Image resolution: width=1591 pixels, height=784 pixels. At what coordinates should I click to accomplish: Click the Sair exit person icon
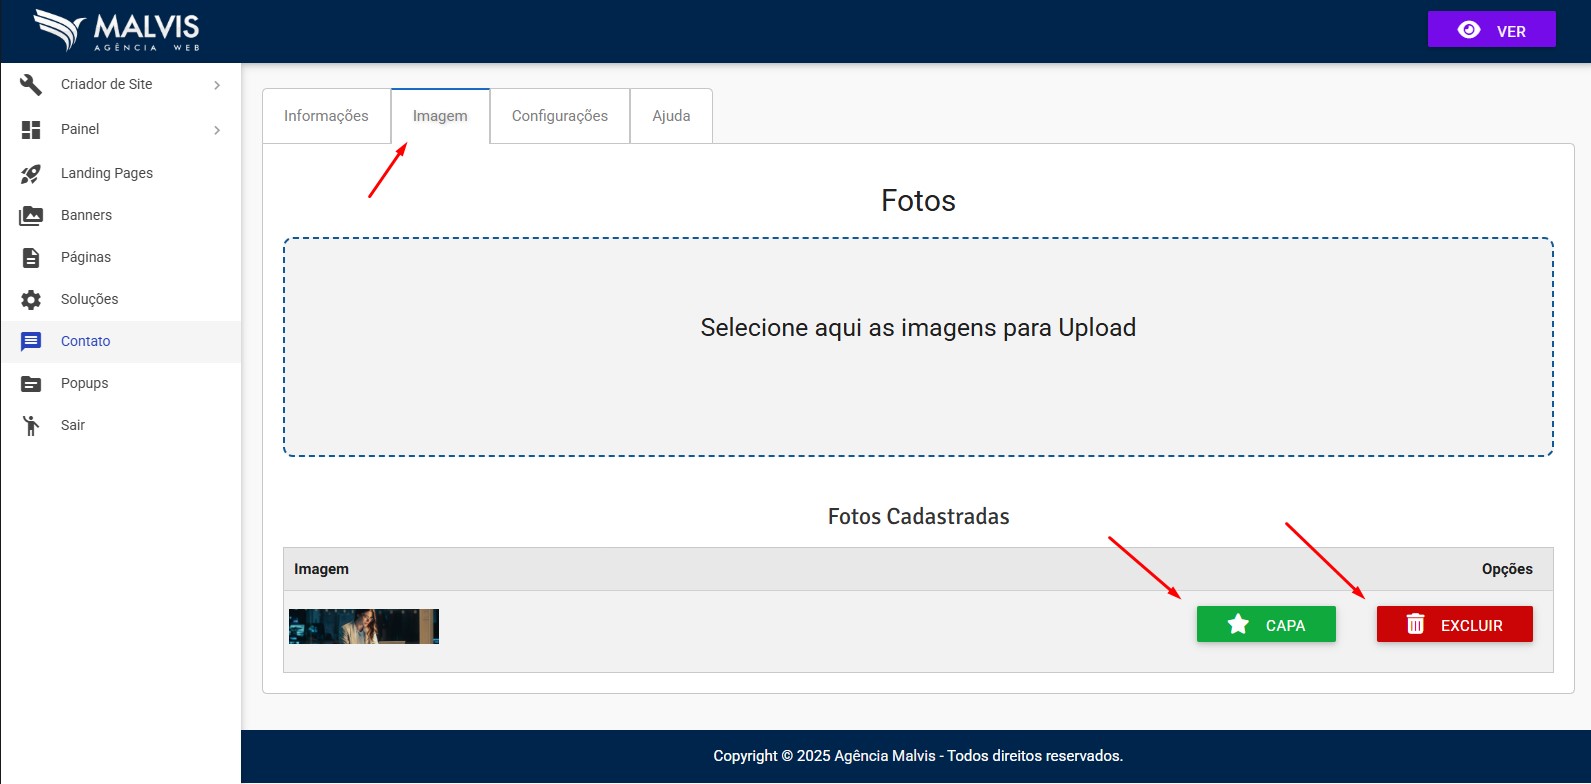point(31,426)
